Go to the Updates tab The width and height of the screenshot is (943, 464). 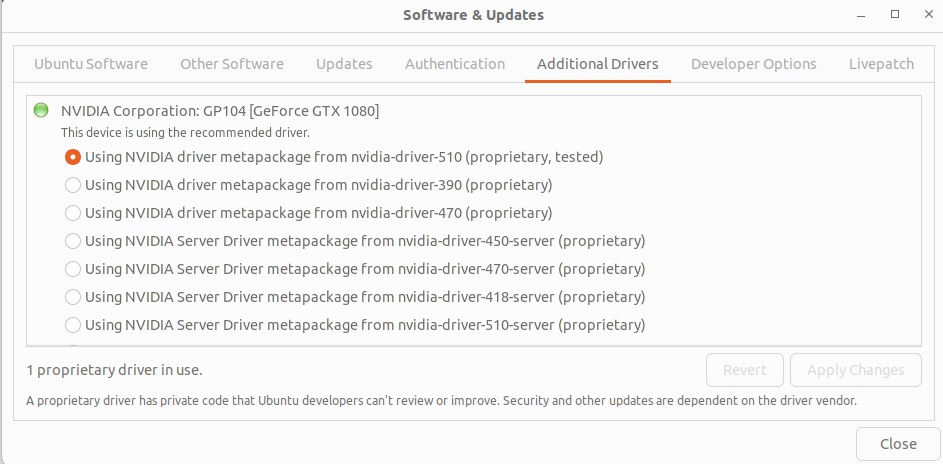(344, 64)
